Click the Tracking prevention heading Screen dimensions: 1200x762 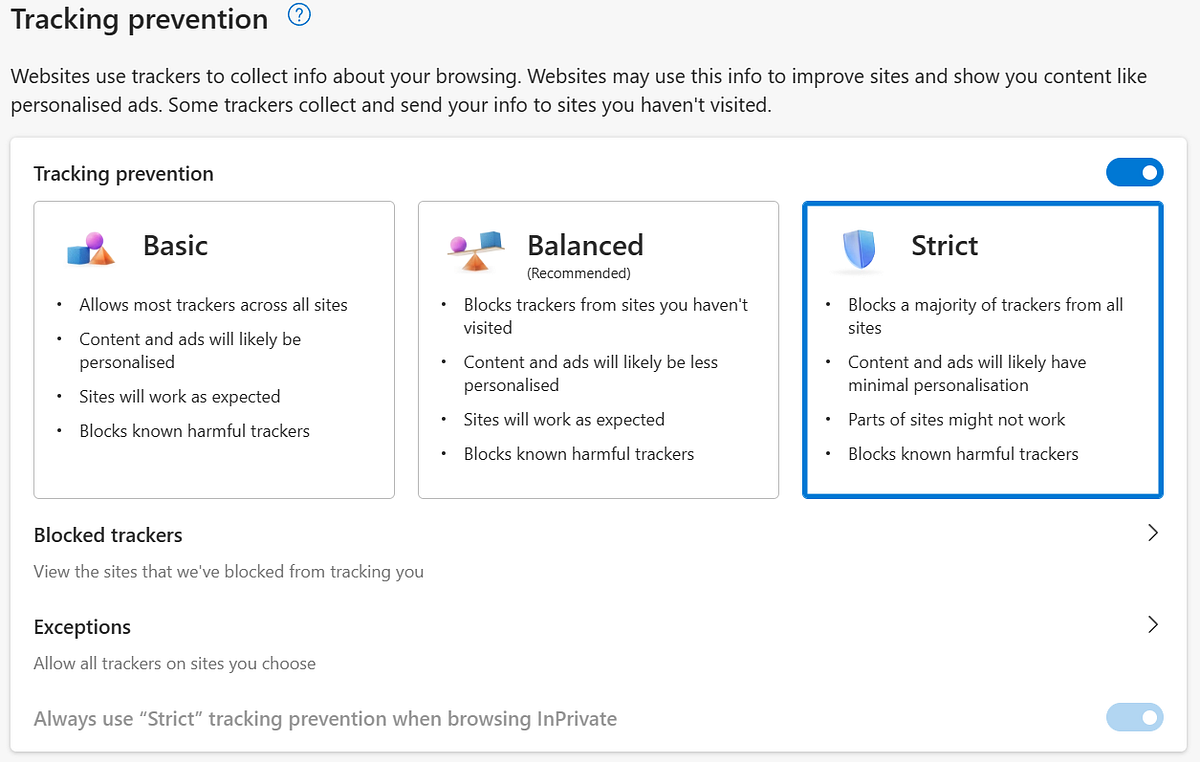139,18
